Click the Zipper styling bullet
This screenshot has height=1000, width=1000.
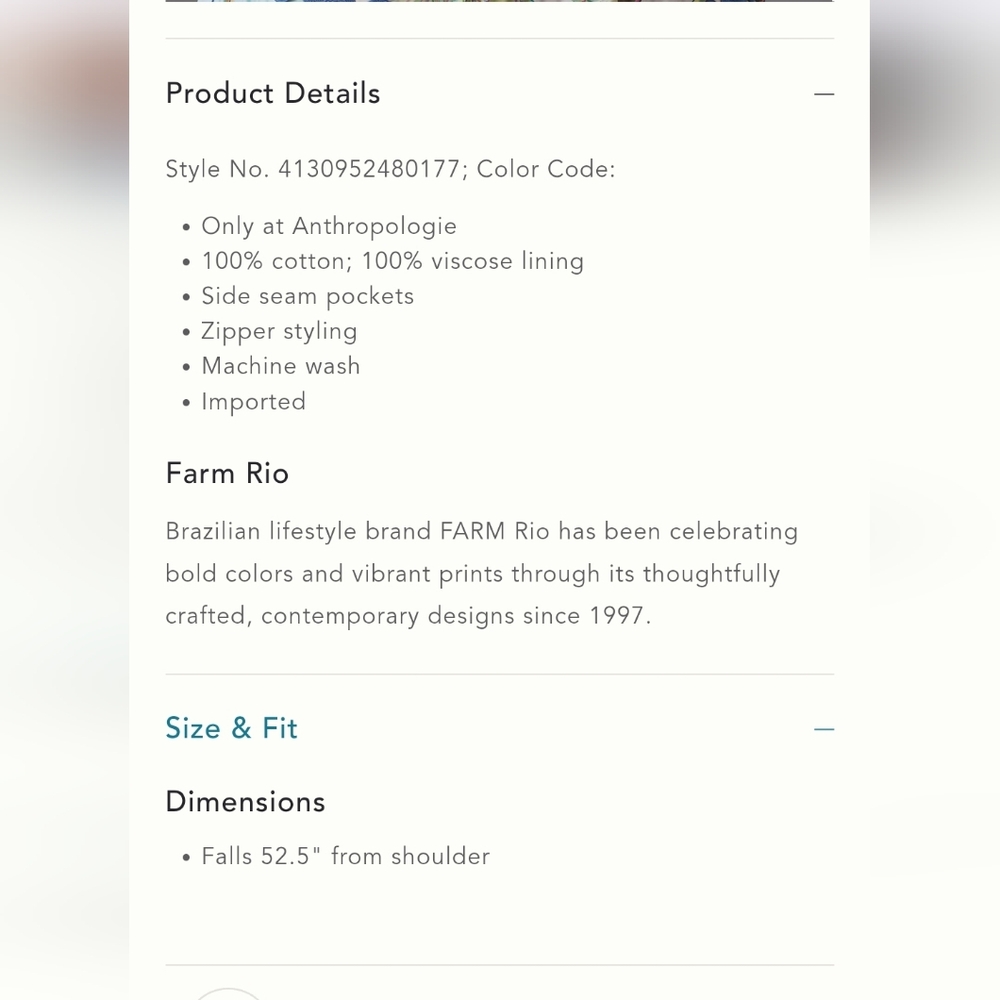point(279,332)
